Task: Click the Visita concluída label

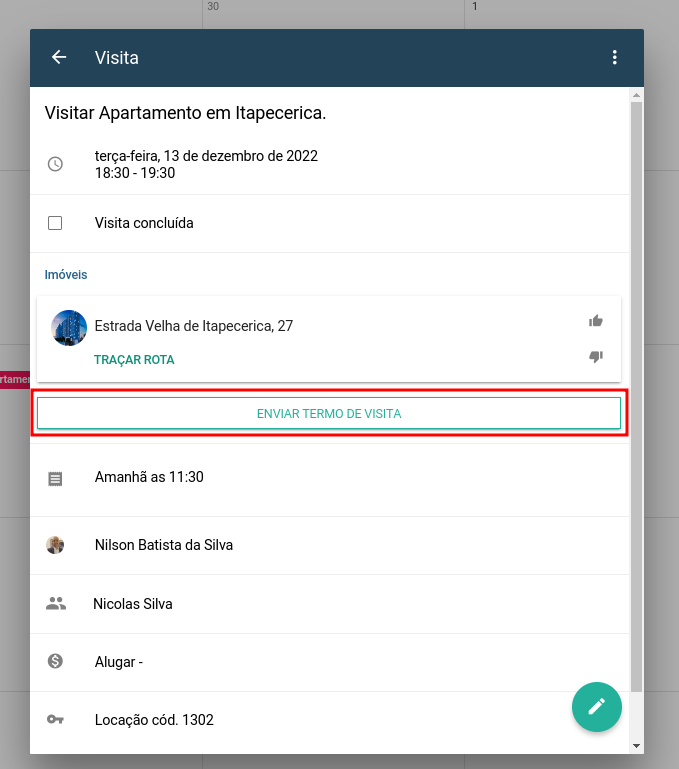Action: [144, 223]
